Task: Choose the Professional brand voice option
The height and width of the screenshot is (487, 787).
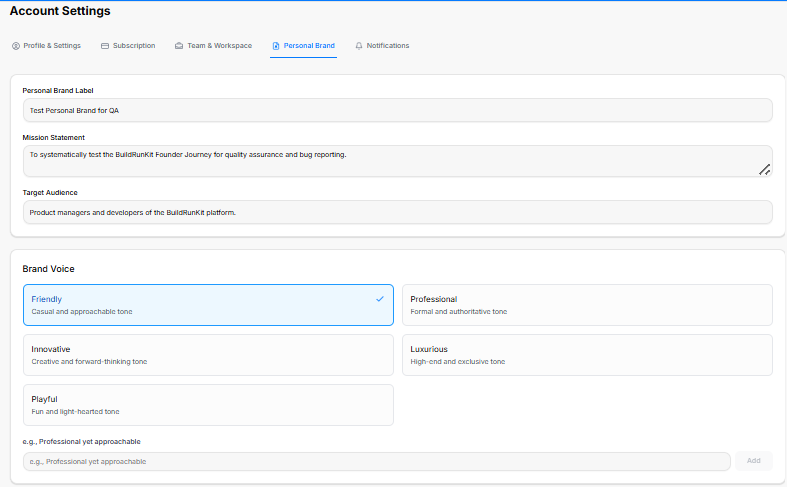Action: point(587,305)
